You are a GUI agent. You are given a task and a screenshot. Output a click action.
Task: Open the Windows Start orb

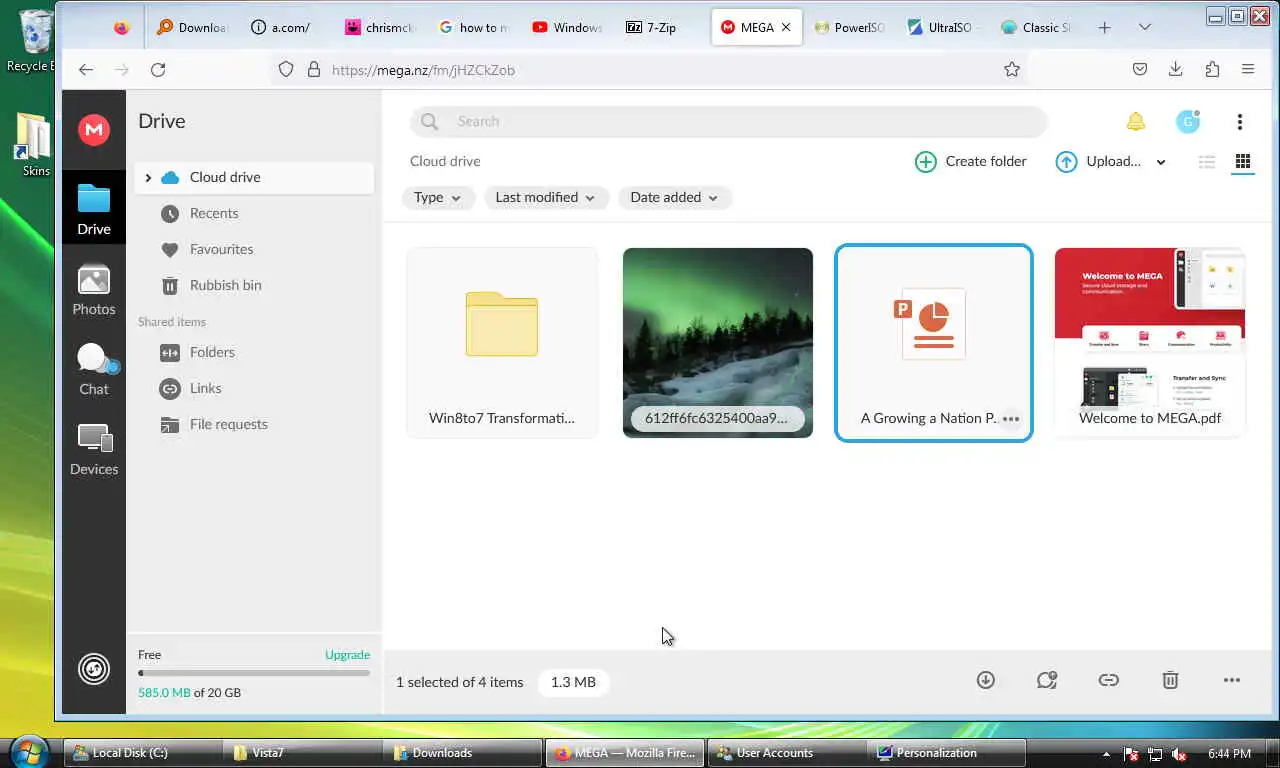coord(28,751)
